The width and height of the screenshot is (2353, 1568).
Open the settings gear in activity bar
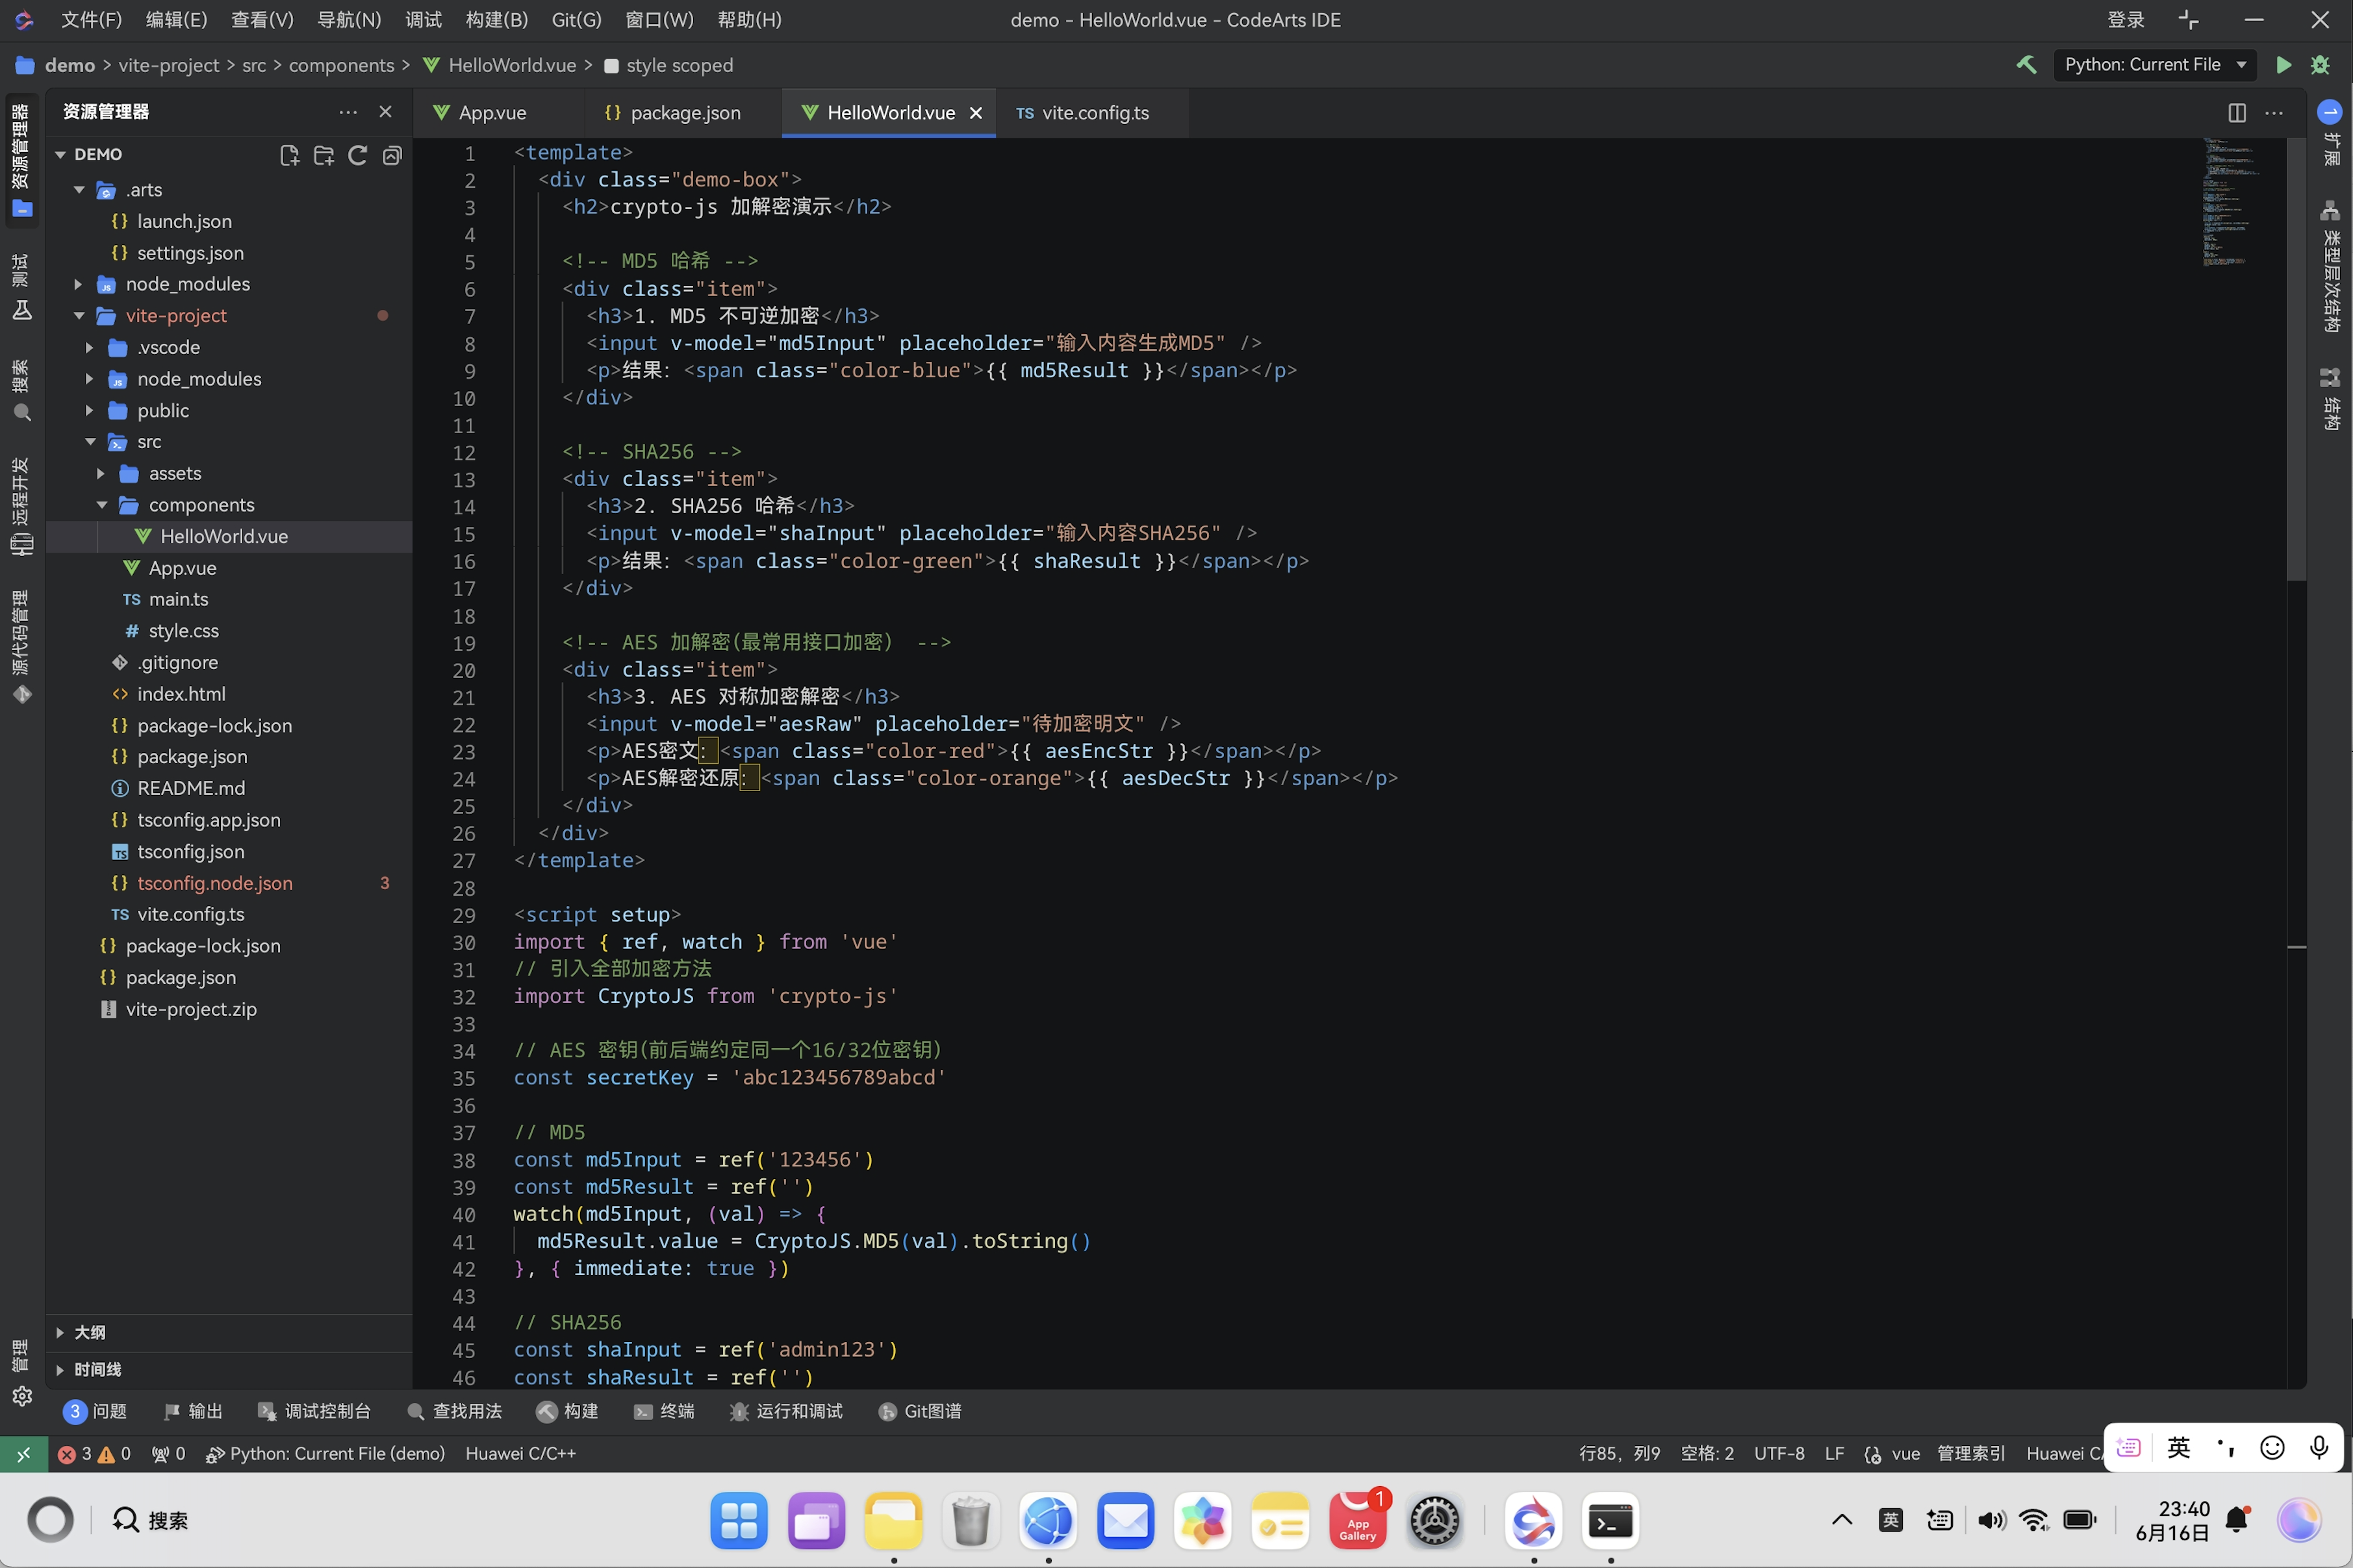pyautogui.click(x=22, y=1396)
